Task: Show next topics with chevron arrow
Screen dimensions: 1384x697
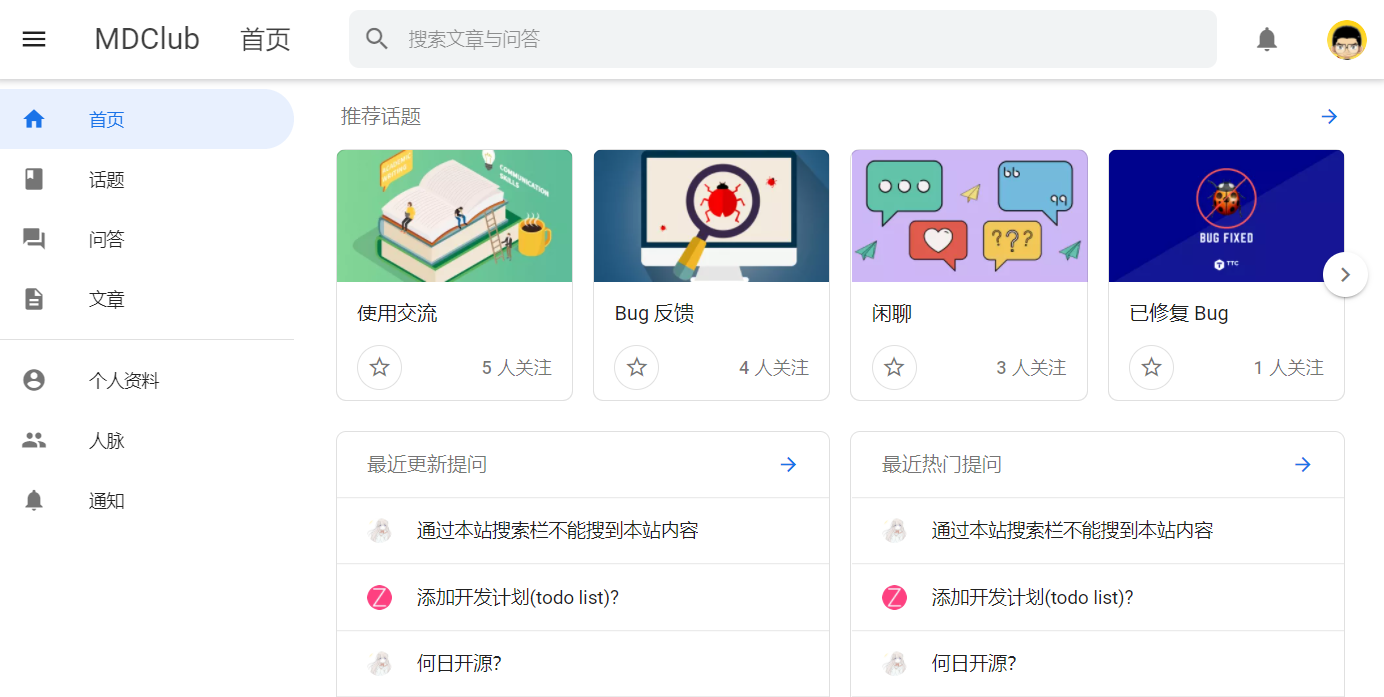Action: (1345, 274)
